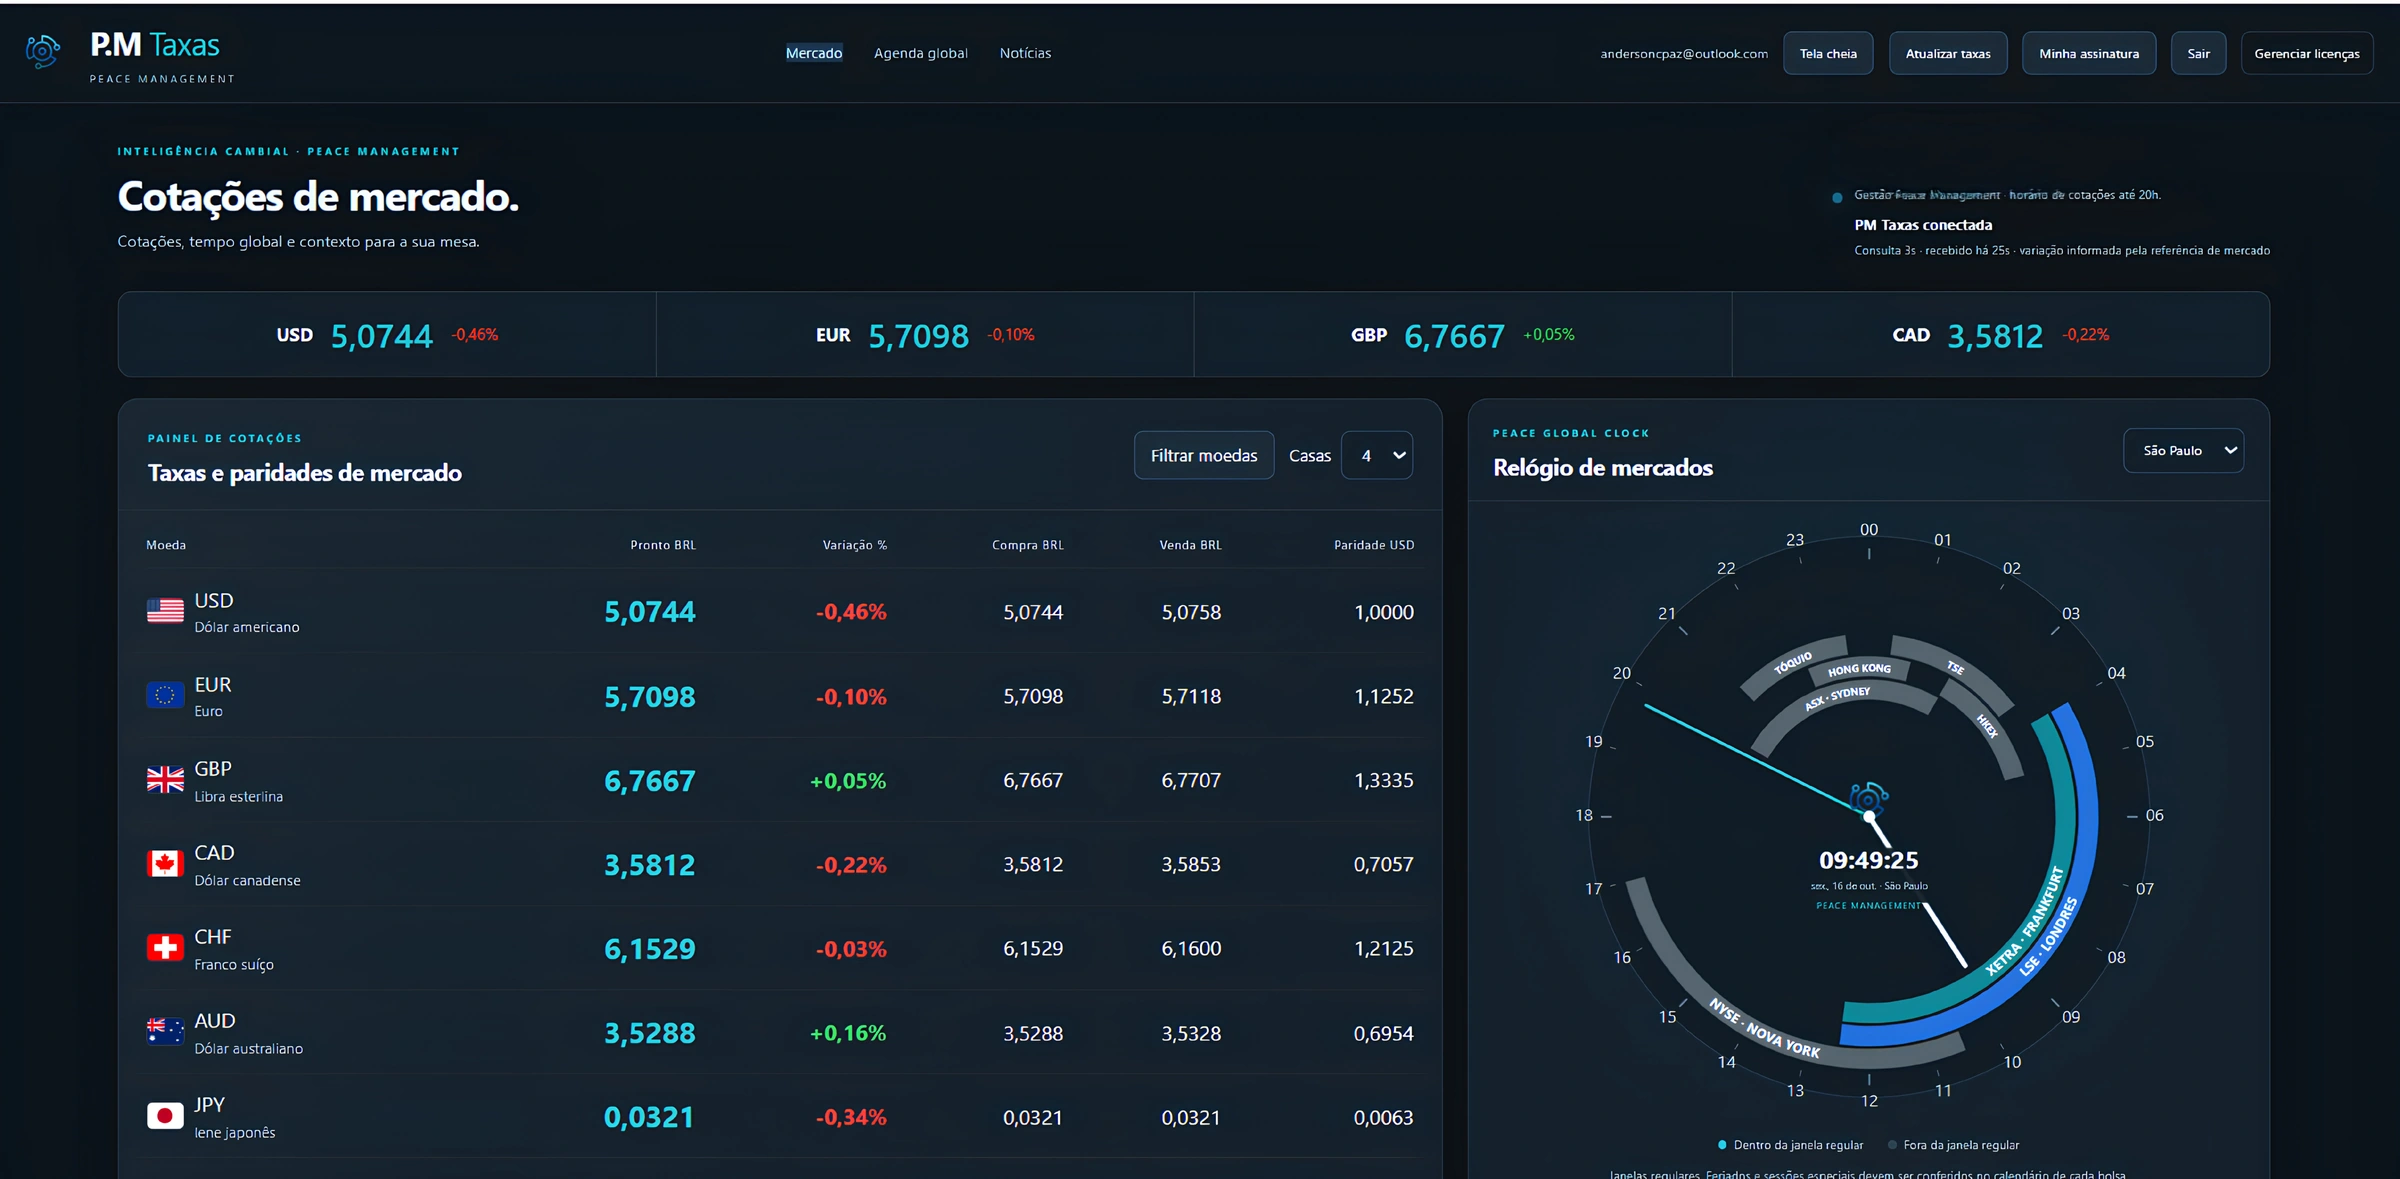Screen dimensions: 2400x1179
Task: Click the ASX · Sydney session arc
Action: pyautogui.click(x=1838, y=698)
